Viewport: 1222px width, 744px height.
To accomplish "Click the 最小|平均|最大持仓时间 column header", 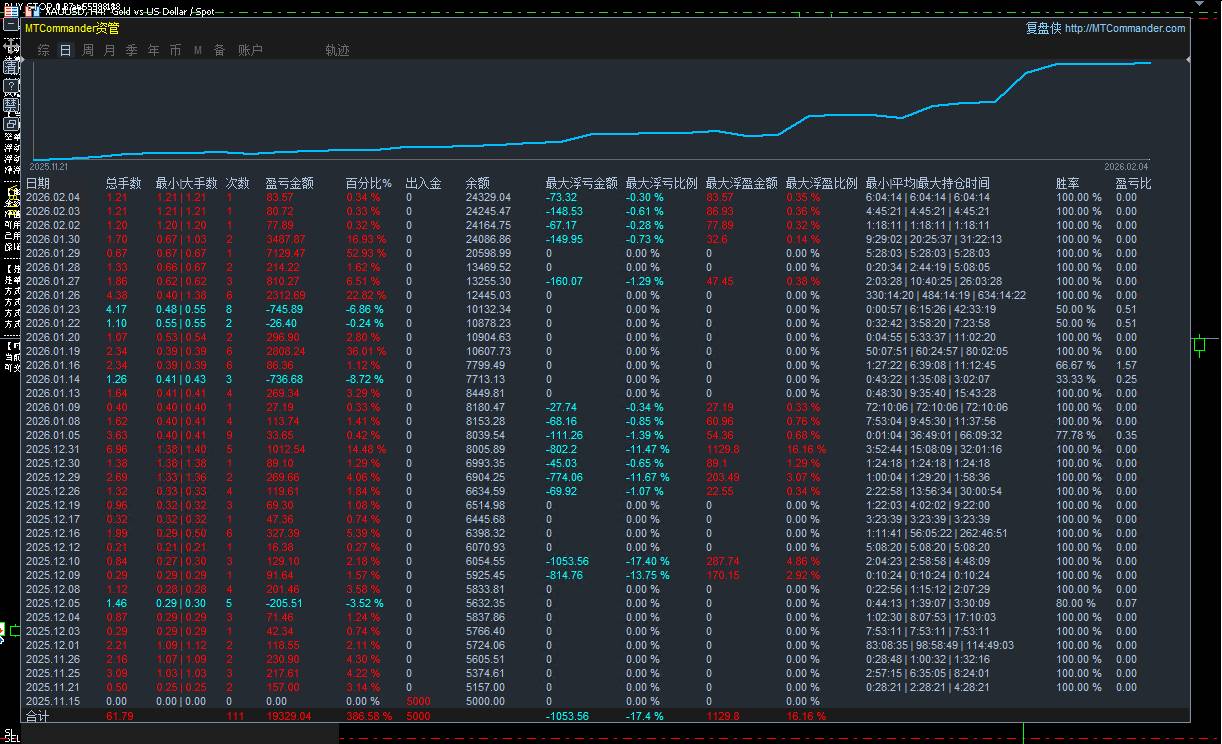I will (x=927, y=184).
